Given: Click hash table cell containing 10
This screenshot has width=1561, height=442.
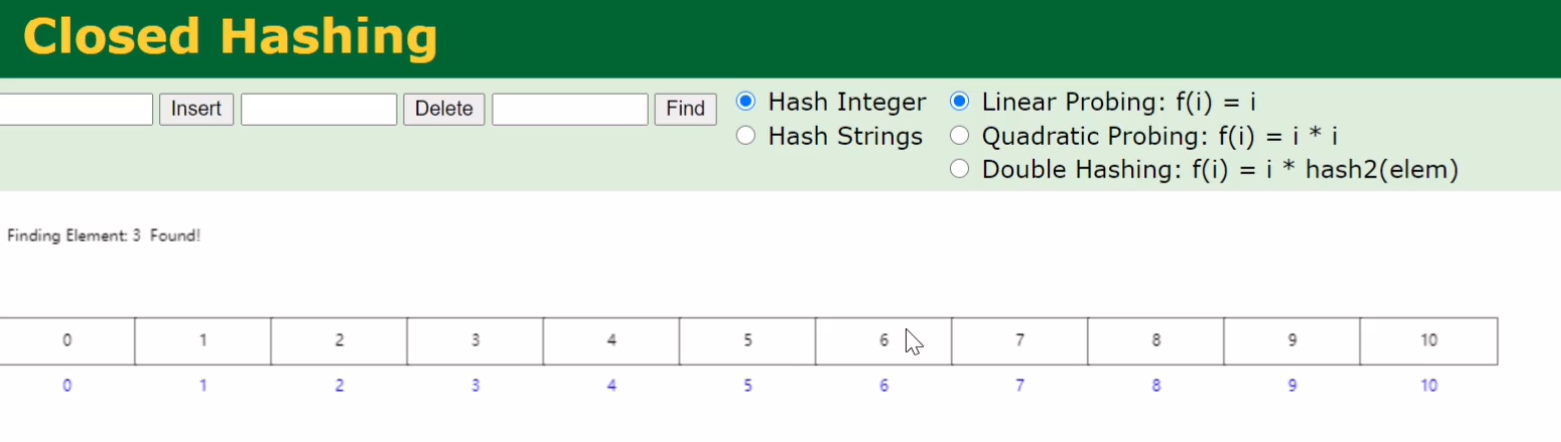Looking at the screenshot, I should point(1428,341).
